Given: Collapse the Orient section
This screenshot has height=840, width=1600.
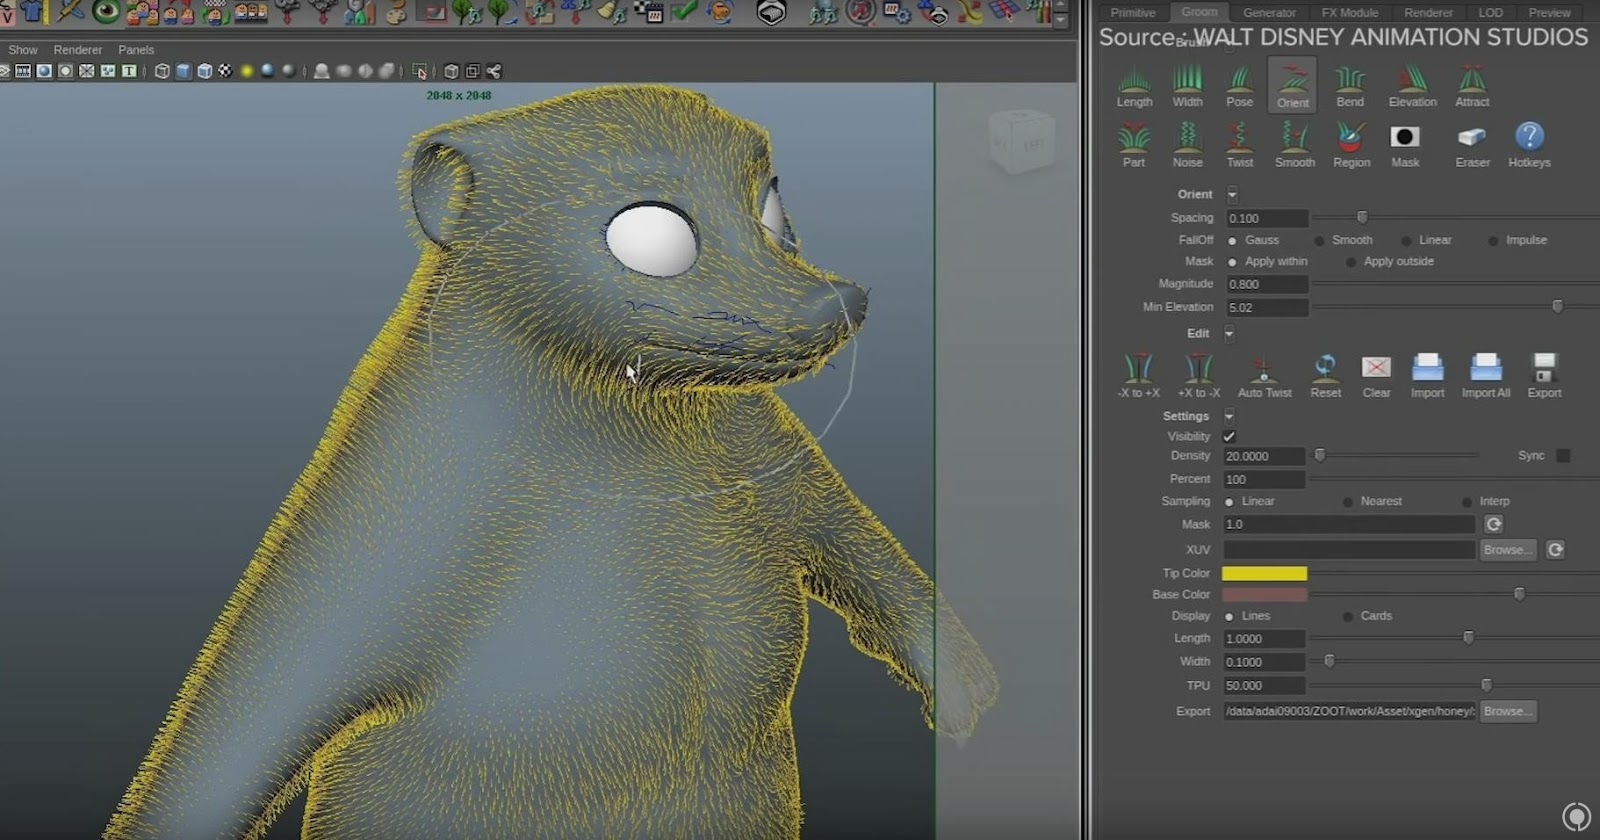Looking at the screenshot, I should pos(1232,194).
